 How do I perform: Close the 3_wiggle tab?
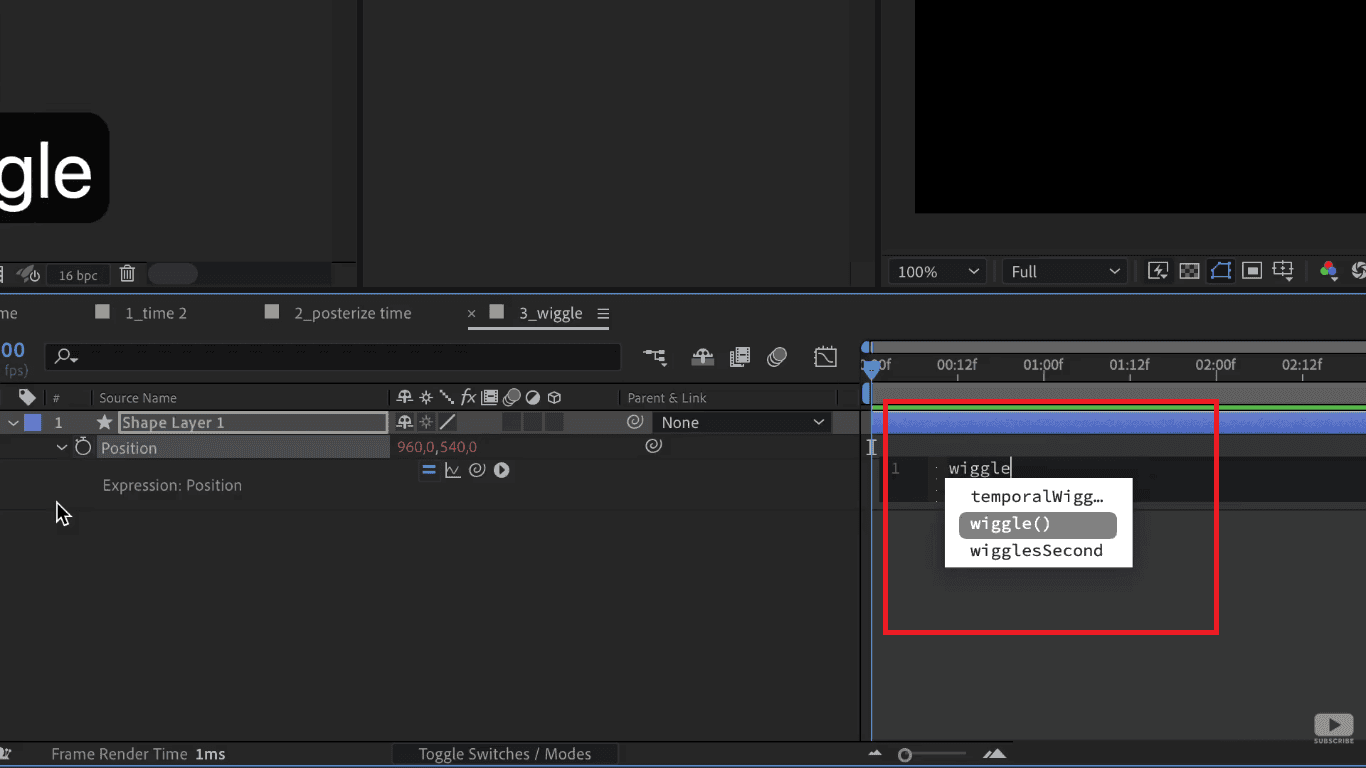[x=473, y=313]
